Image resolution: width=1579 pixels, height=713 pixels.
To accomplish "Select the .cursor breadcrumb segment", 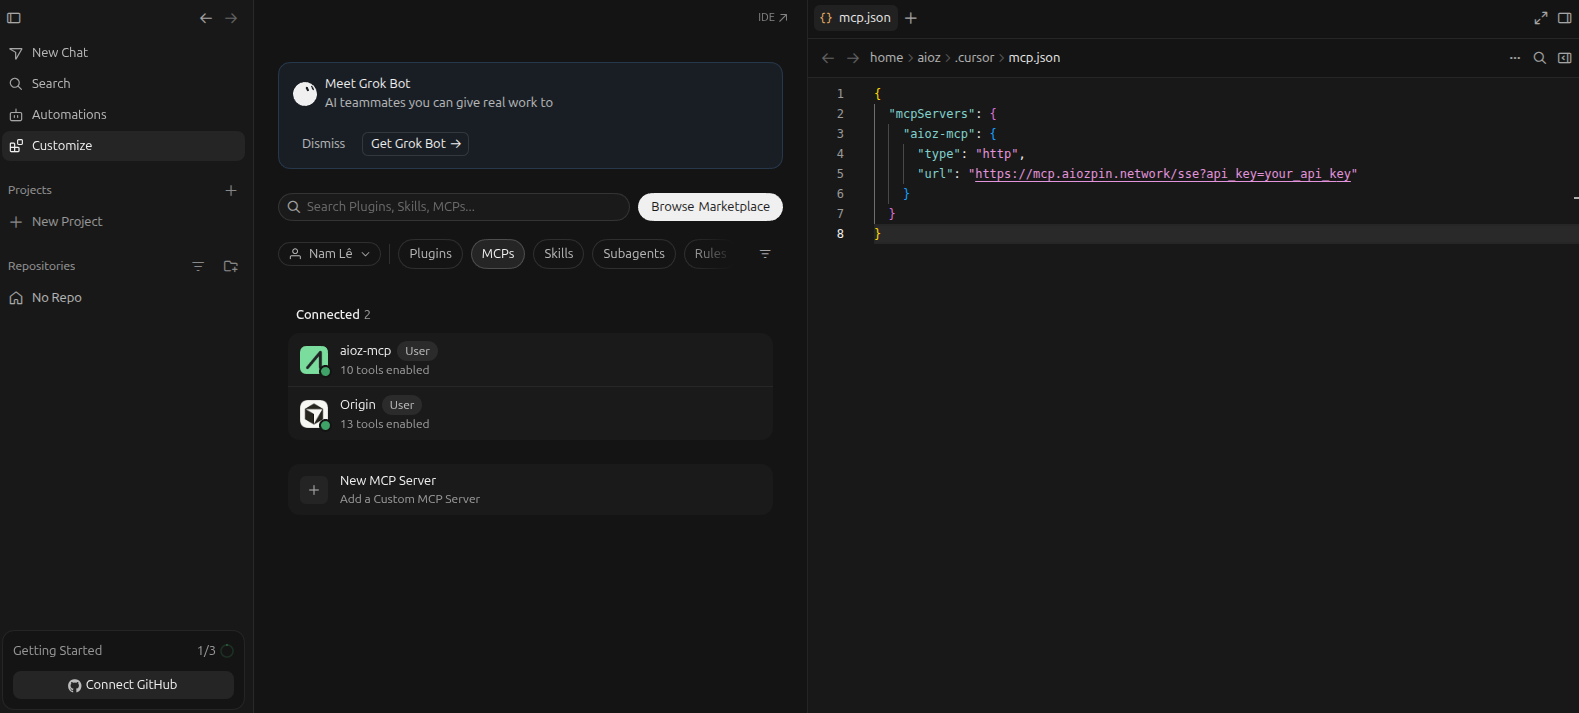I will click(974, 58).
